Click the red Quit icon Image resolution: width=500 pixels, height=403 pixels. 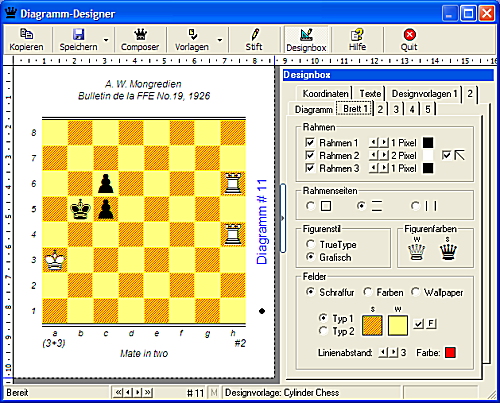click(409, 35)
